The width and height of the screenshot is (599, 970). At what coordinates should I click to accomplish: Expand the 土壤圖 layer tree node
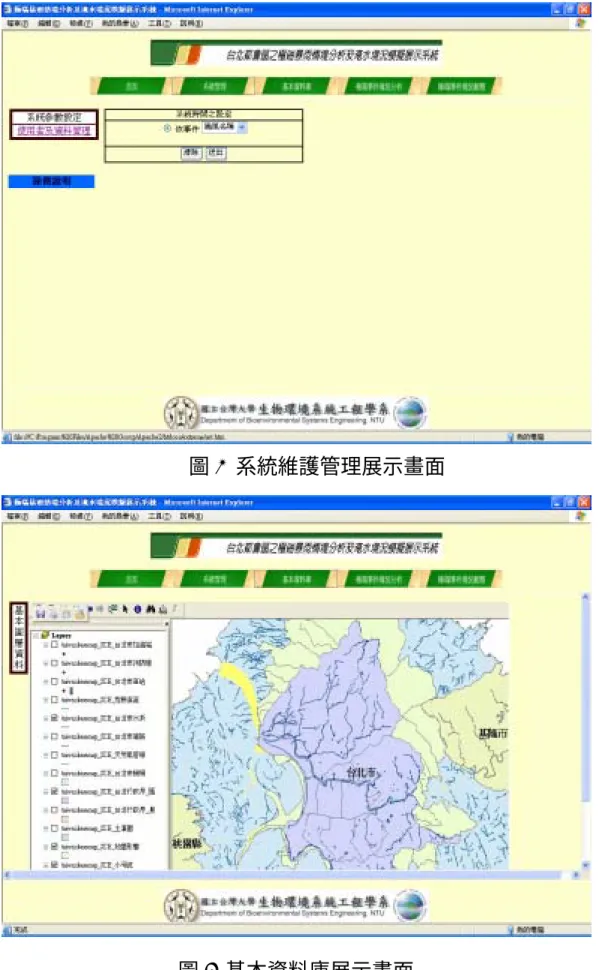(x=46, y=828)
